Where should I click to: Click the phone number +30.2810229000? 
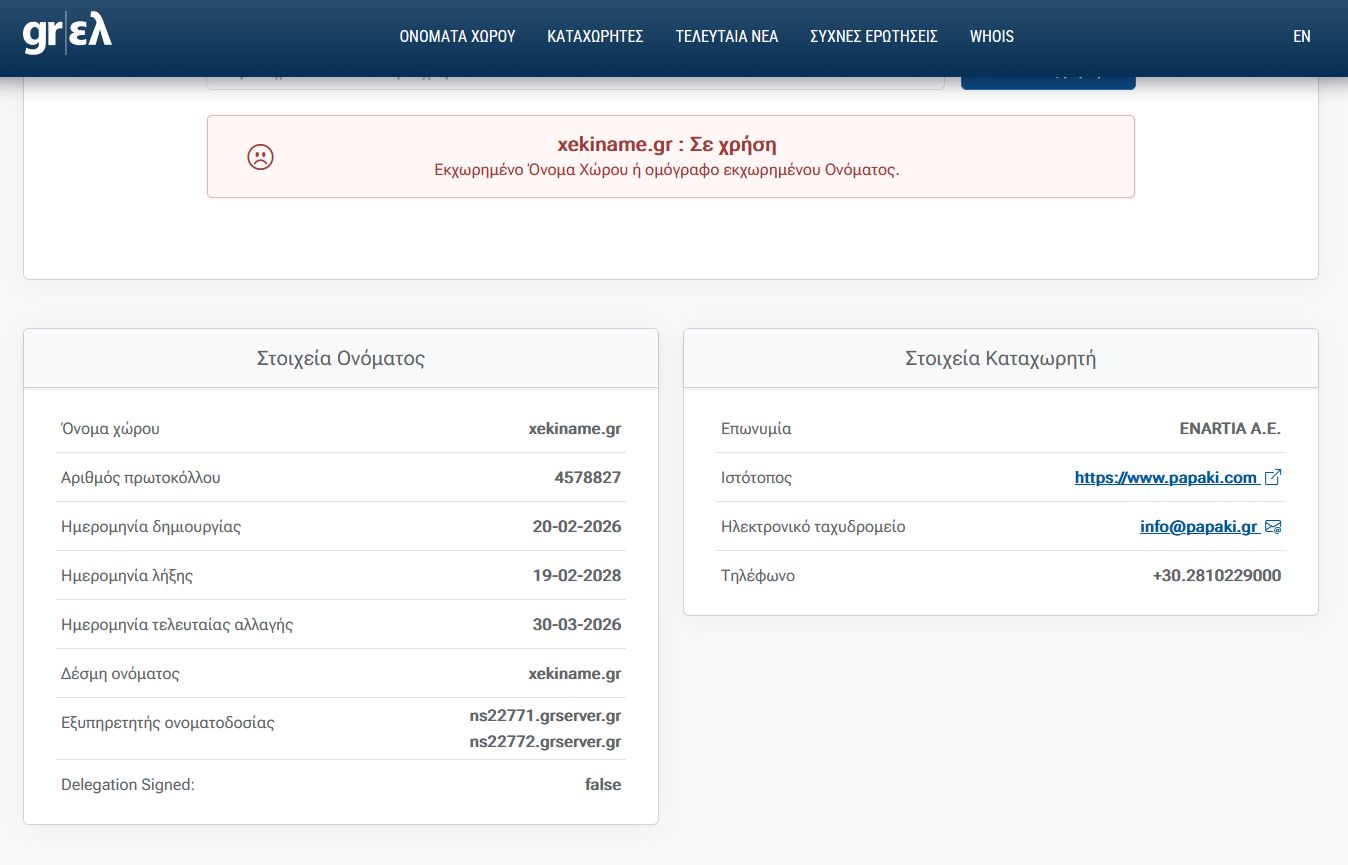pyautogui.click(x=1216, y=576)
